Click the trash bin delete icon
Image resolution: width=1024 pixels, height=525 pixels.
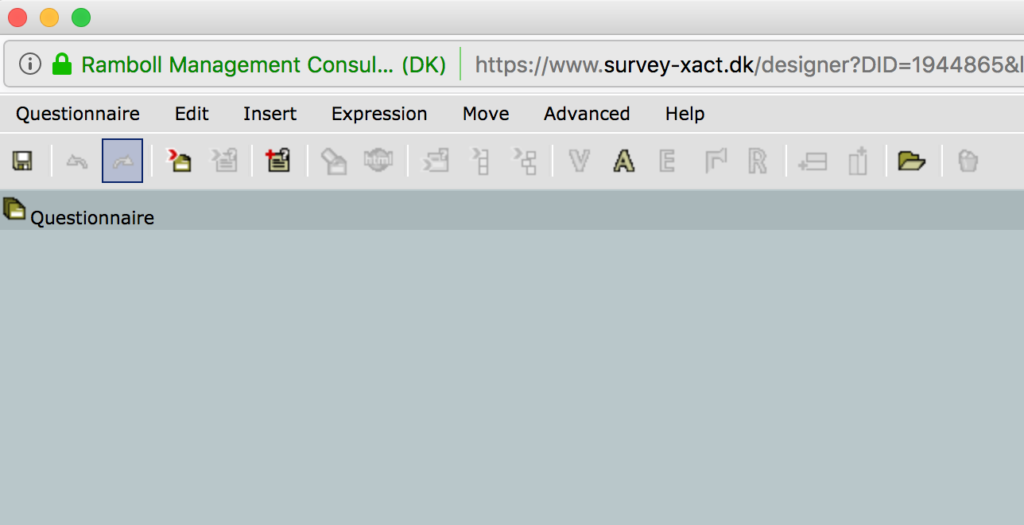pos(968,161)
